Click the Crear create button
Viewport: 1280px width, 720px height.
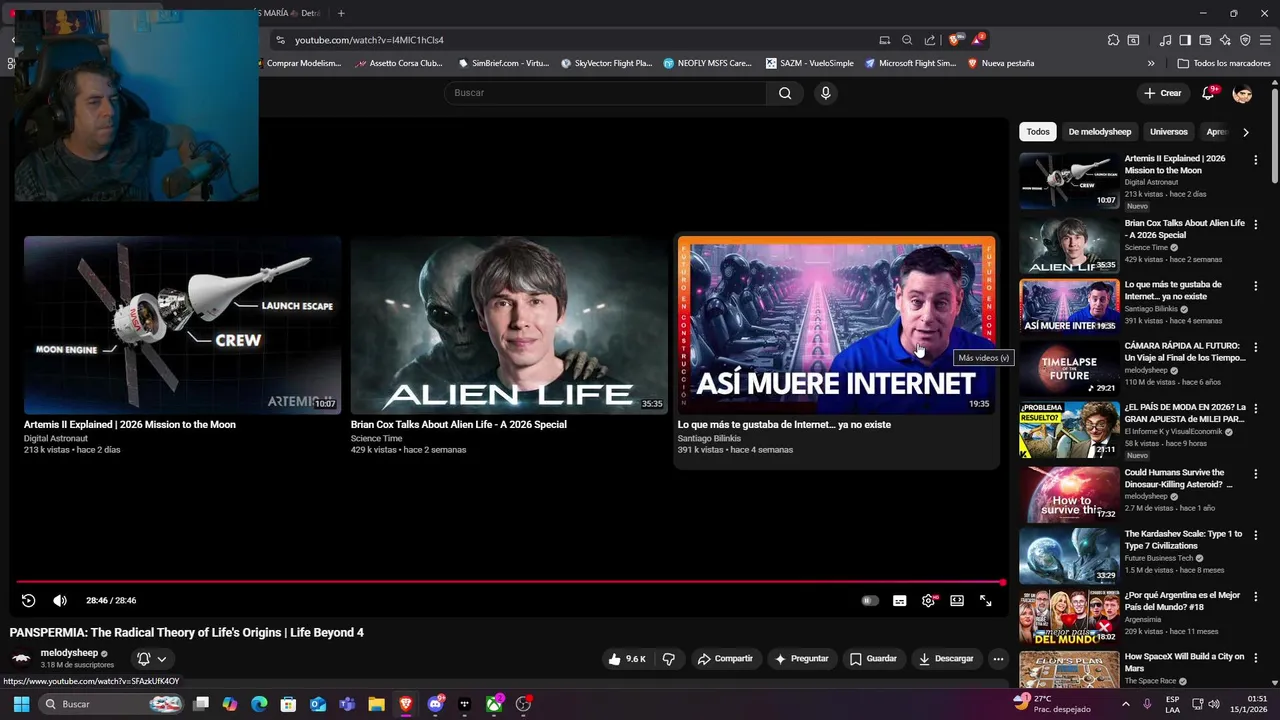click(x=1163, y=93)
